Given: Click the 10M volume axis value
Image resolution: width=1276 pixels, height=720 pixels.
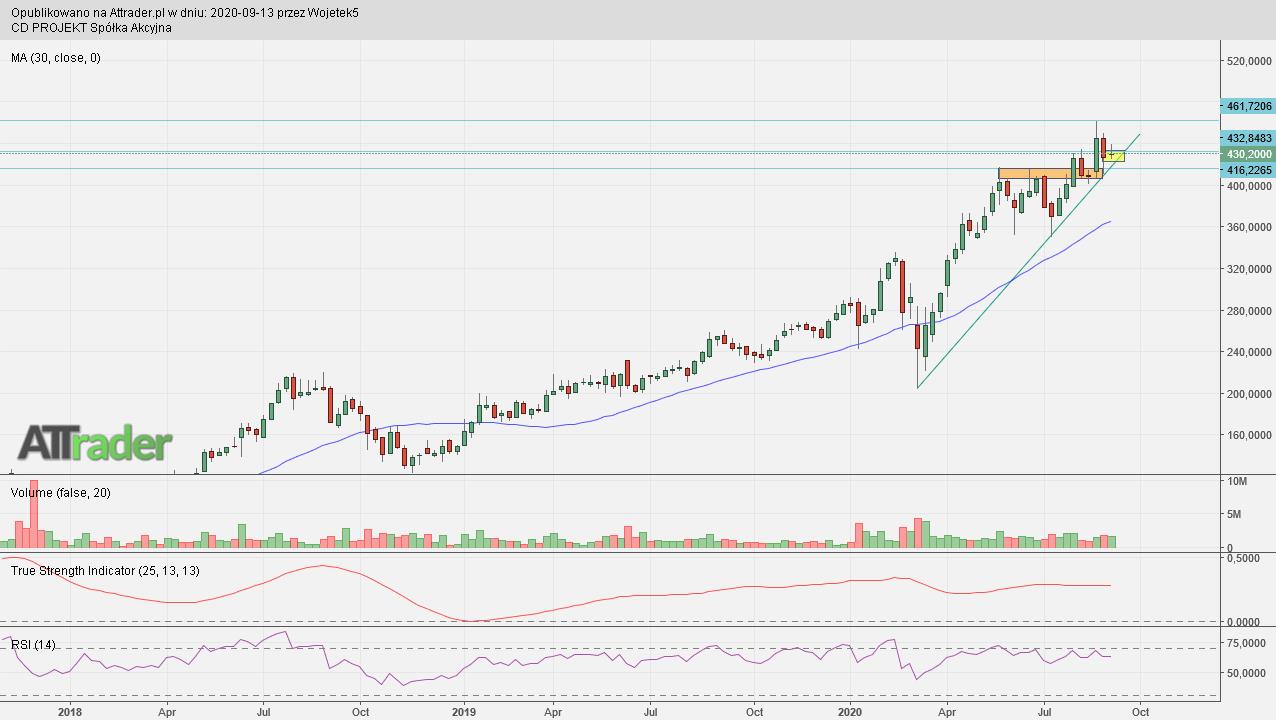Looking at the screenshot, I should click(x=1237, y=482).
